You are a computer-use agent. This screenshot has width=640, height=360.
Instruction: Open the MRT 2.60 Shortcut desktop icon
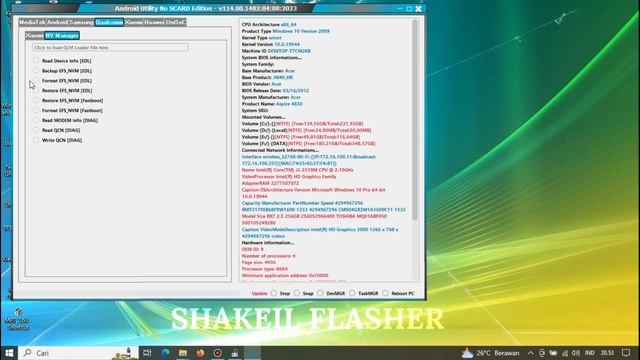pos(18,320)
